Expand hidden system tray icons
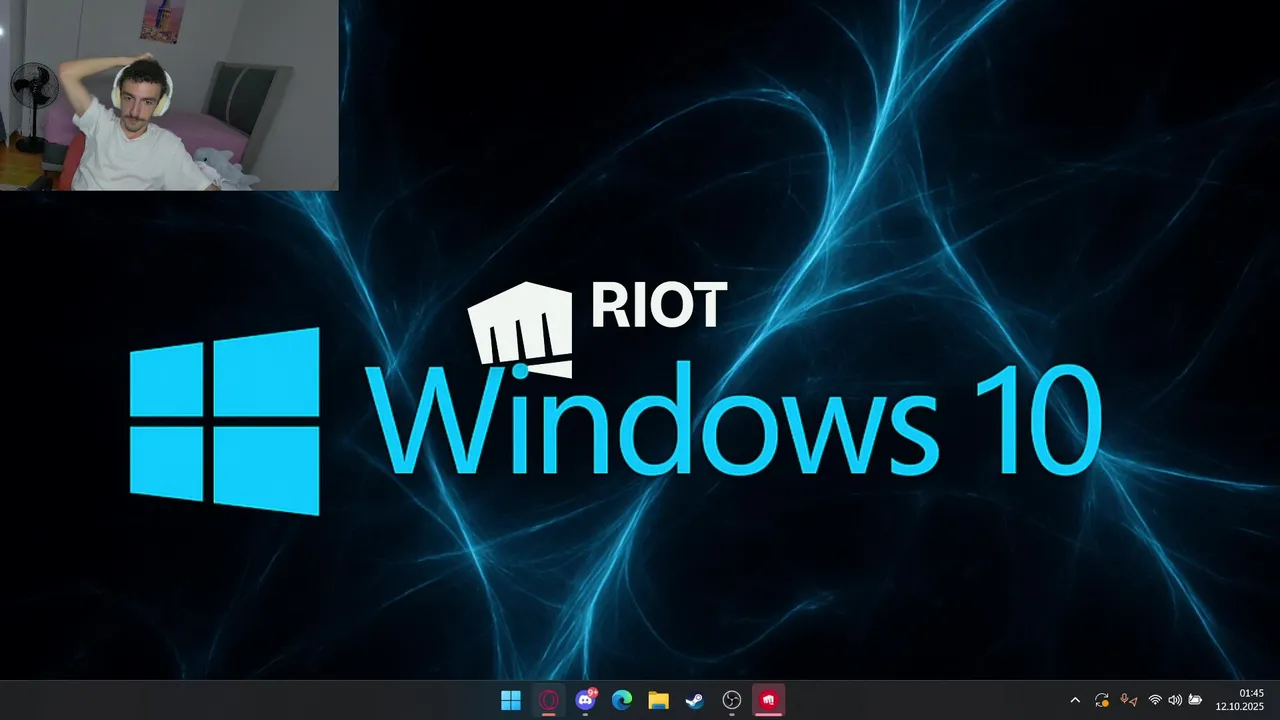The height and width of the screenshot is (720, 1280). click(x=1075, y=701)
